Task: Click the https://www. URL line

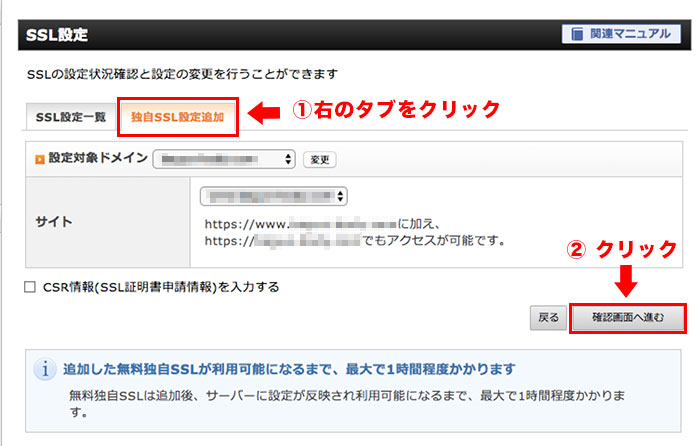Action: [323, 223]
